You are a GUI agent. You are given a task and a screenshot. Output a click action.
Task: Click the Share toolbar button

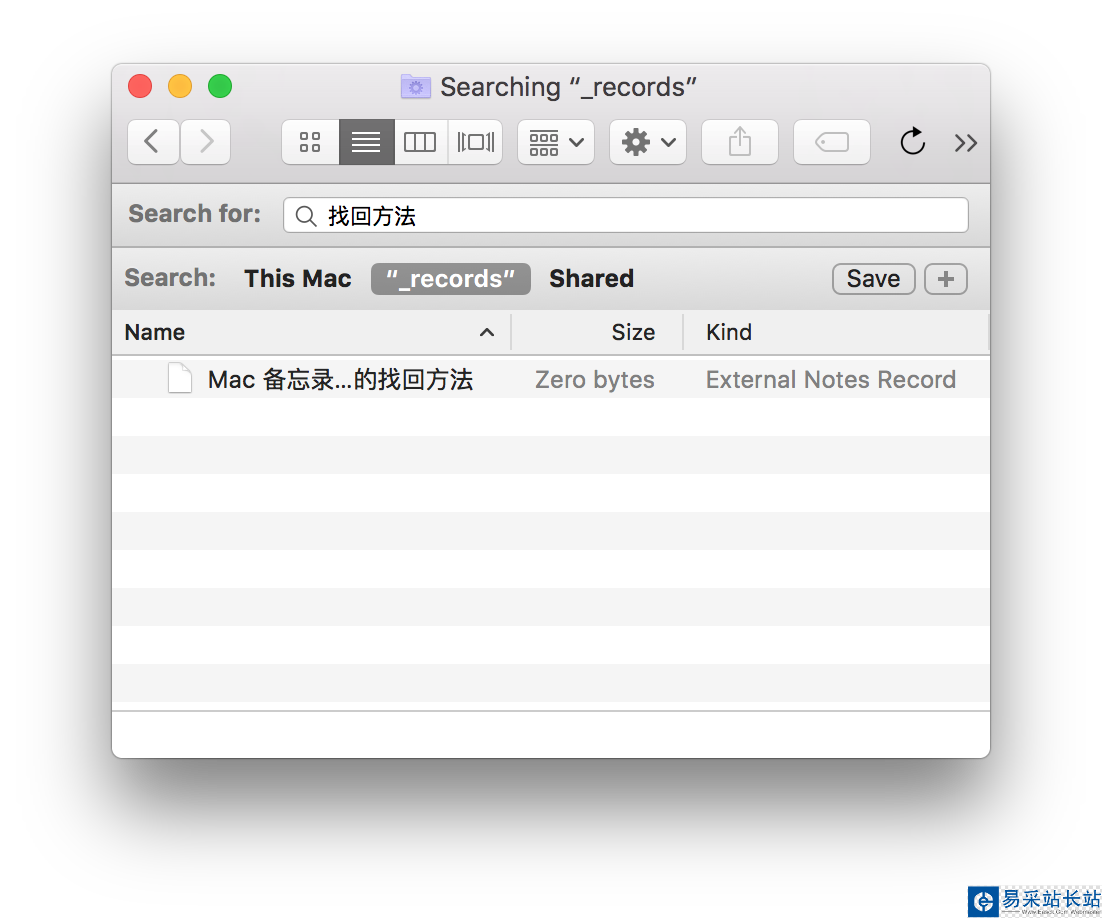pyautogui.click(x=740, y=142)
